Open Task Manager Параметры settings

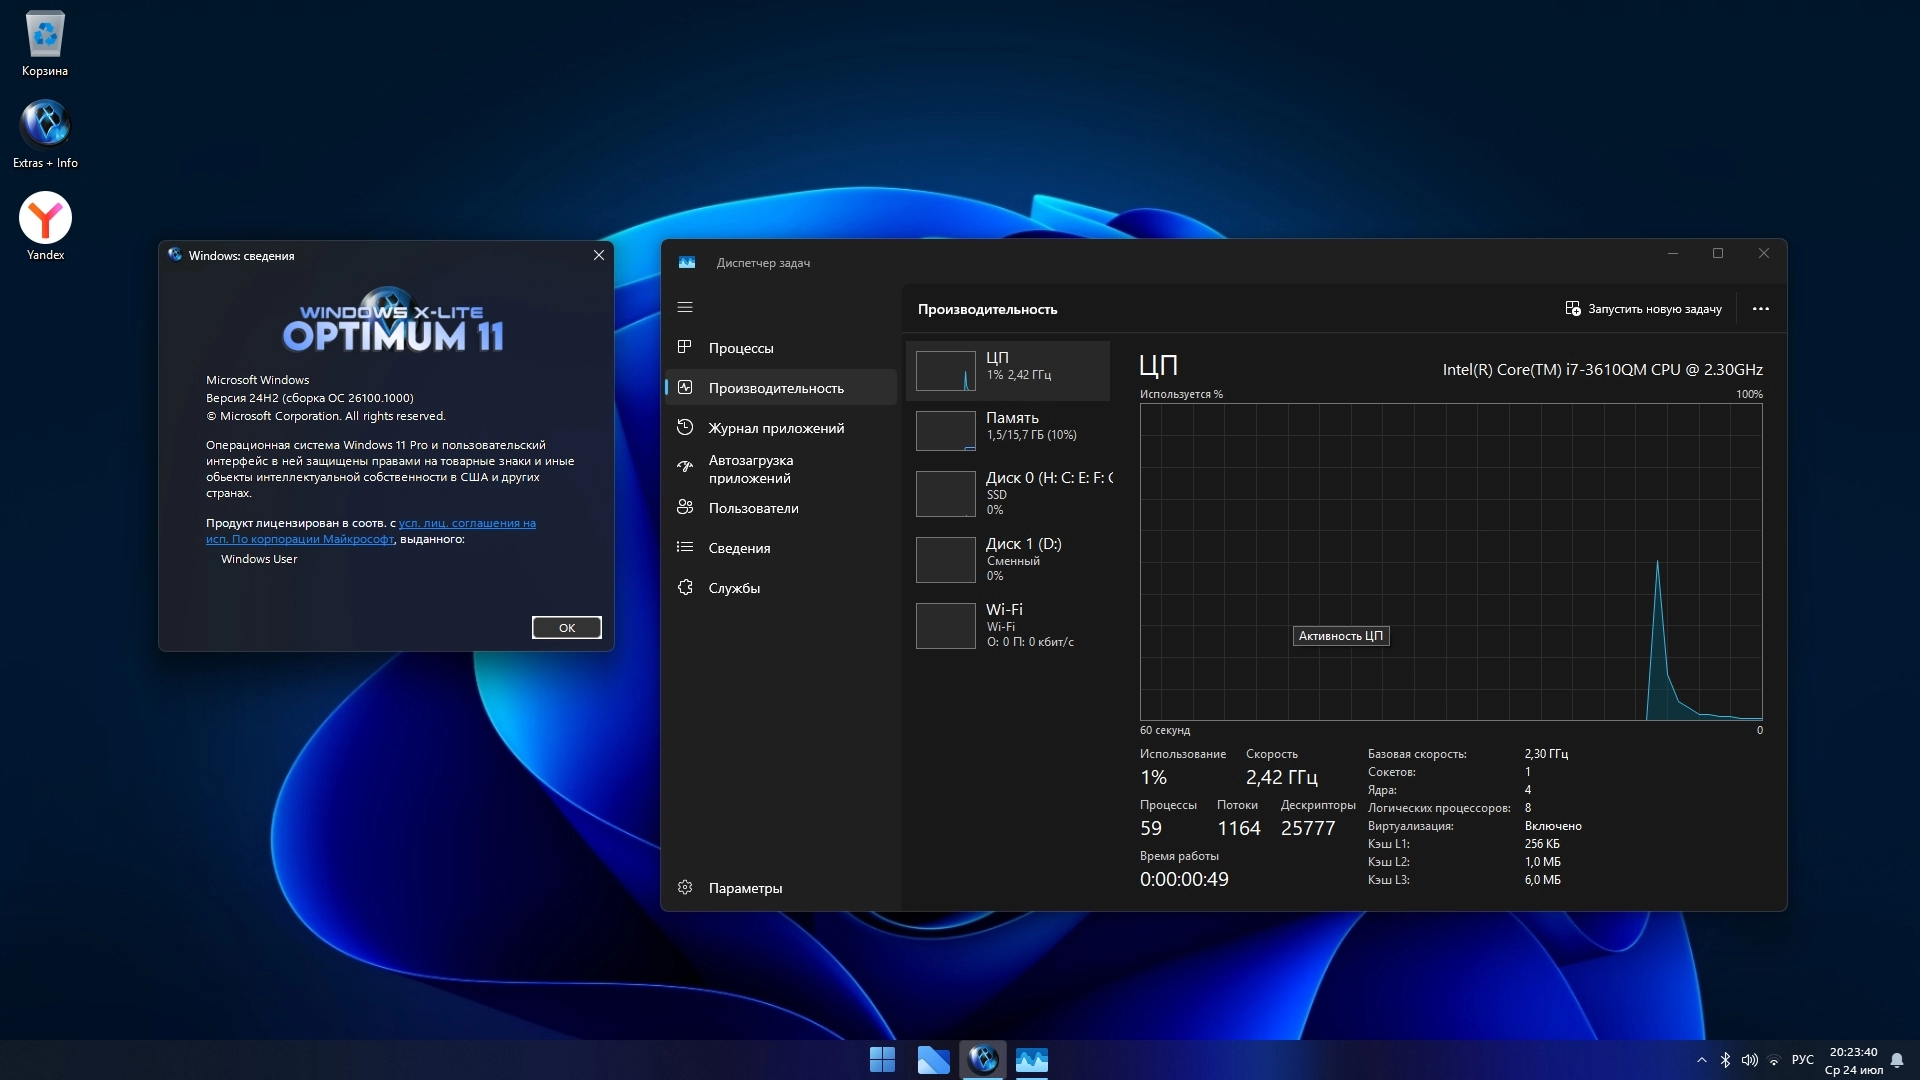745,888
